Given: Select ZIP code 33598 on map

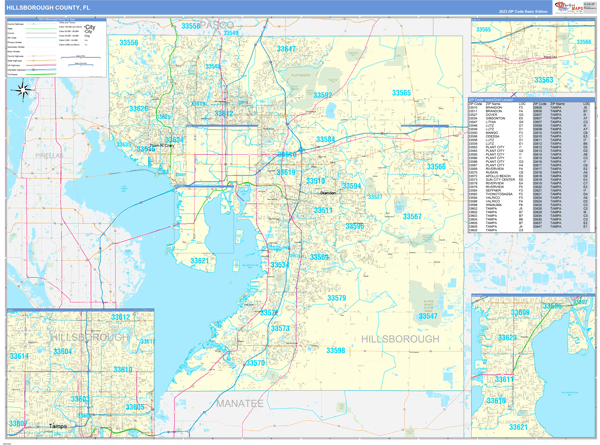Looking at the screenshot, I should pyautogui.click(x=336, y=351).
